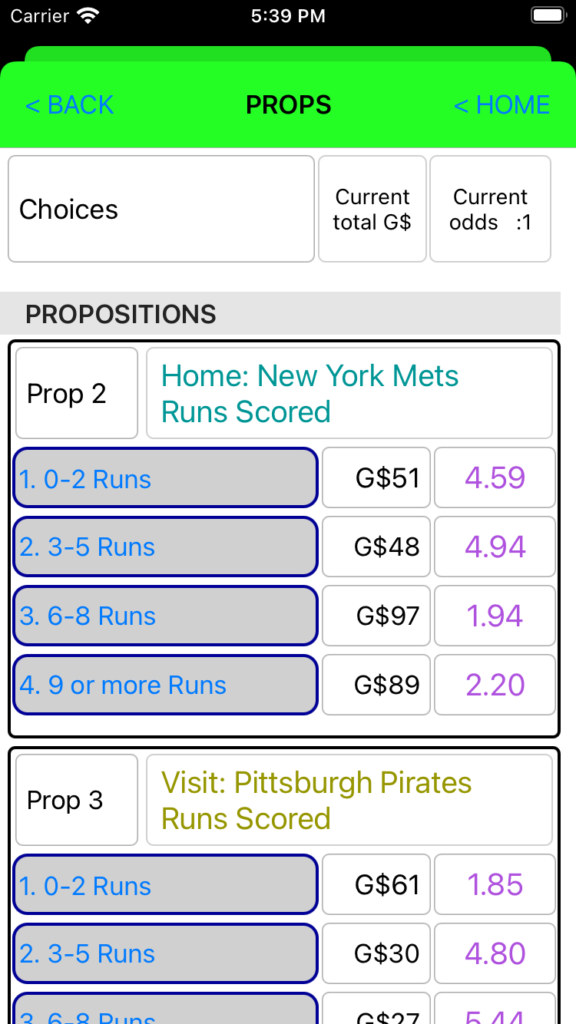The height and width of the screenshot is (1024, 576).
Task: Choose Pirates 3-5 Runs option in Prop 3
Action: click(x=165, y=954)
